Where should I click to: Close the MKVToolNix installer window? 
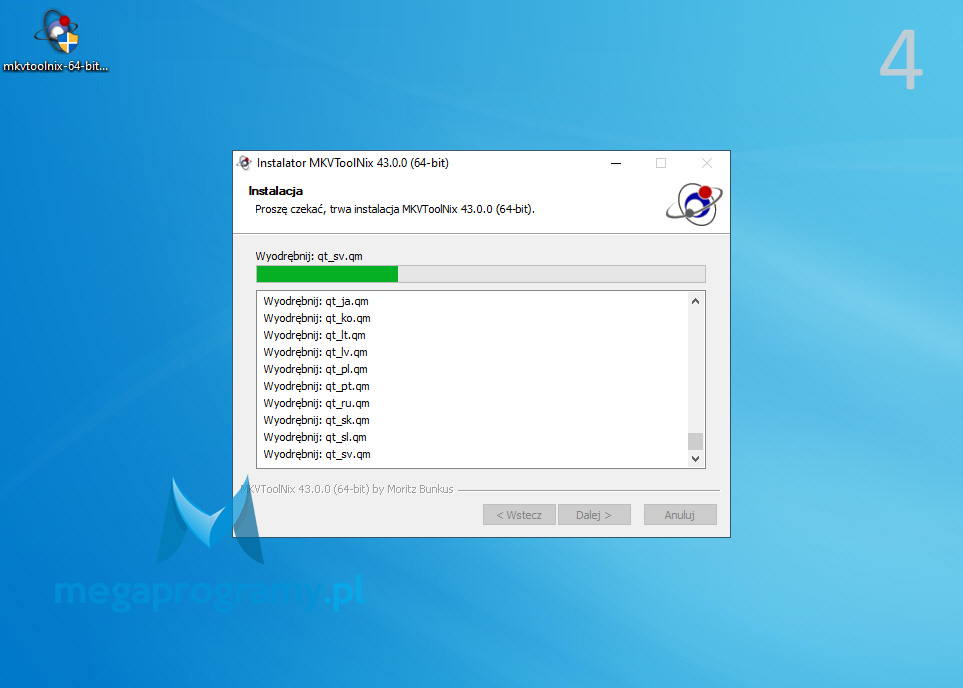(707, 163)
